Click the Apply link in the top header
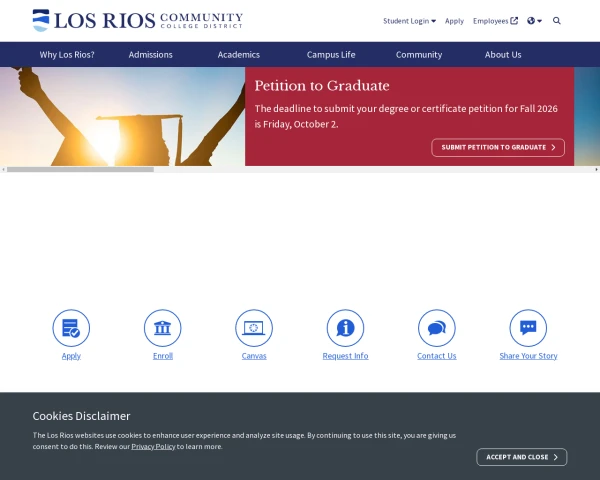600x480 pixels. coord(454,21)
